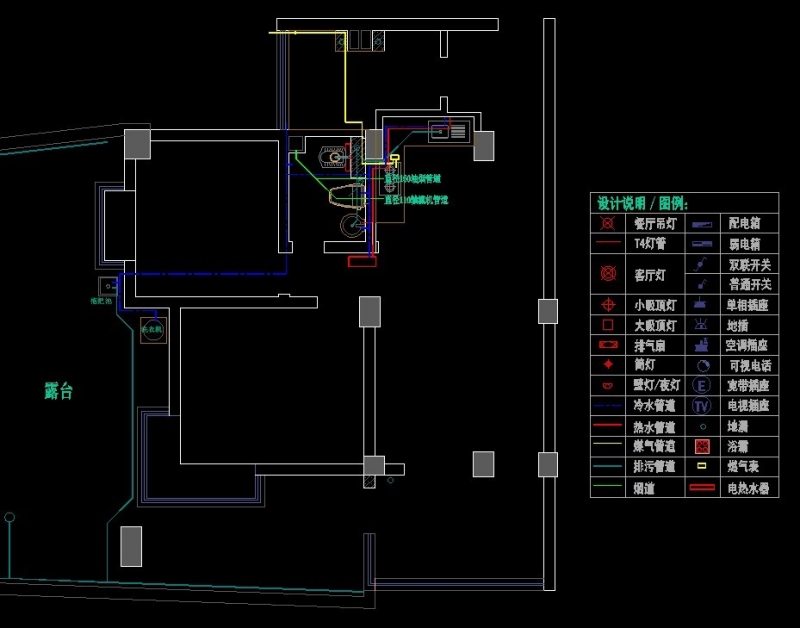Click the red electric water heater in plan
Screen dimensions: 800x628
[361, 262]
